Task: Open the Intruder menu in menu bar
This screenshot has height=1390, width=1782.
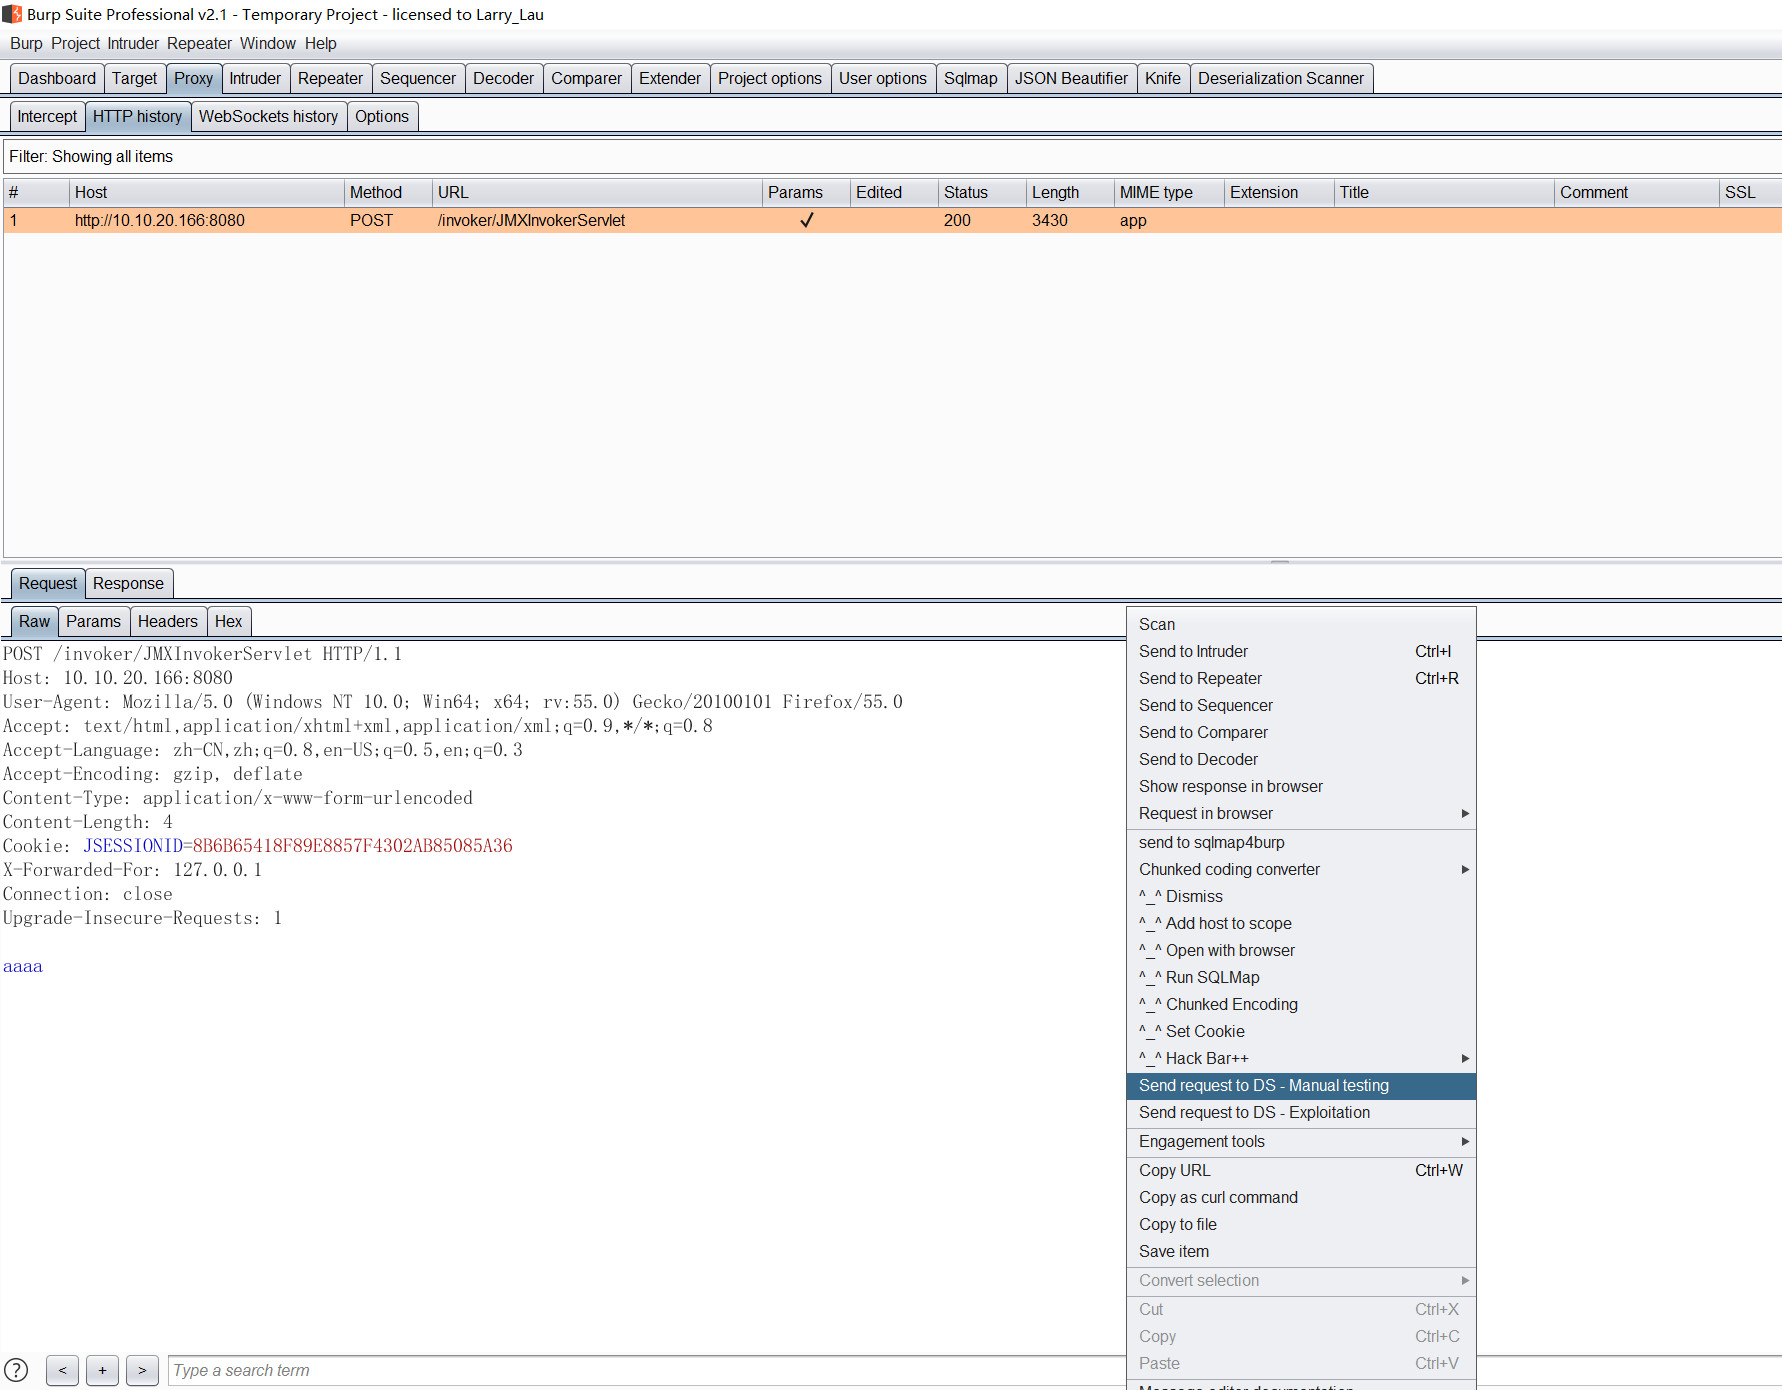Action: pos(133,43)
